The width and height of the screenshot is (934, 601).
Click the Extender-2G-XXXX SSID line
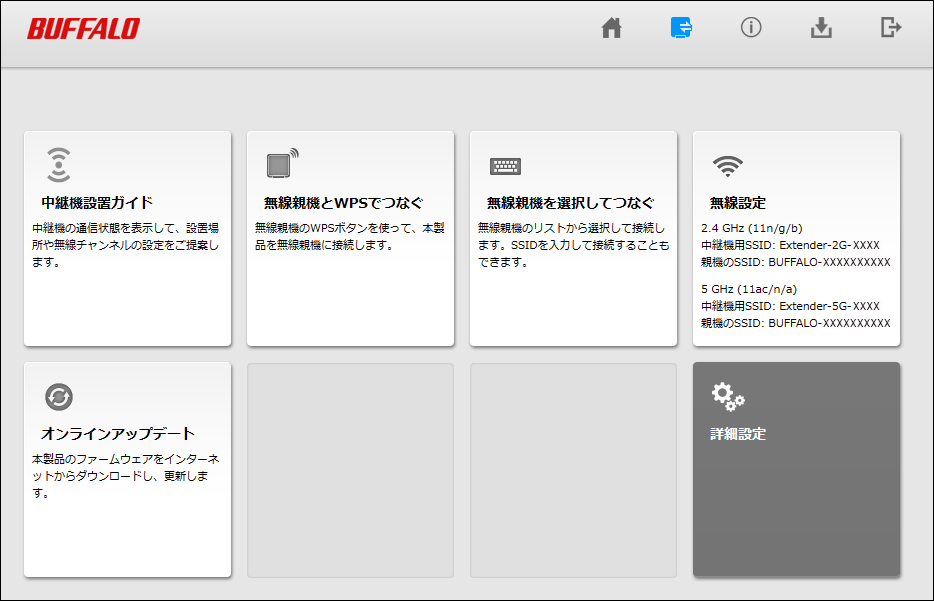790,245
